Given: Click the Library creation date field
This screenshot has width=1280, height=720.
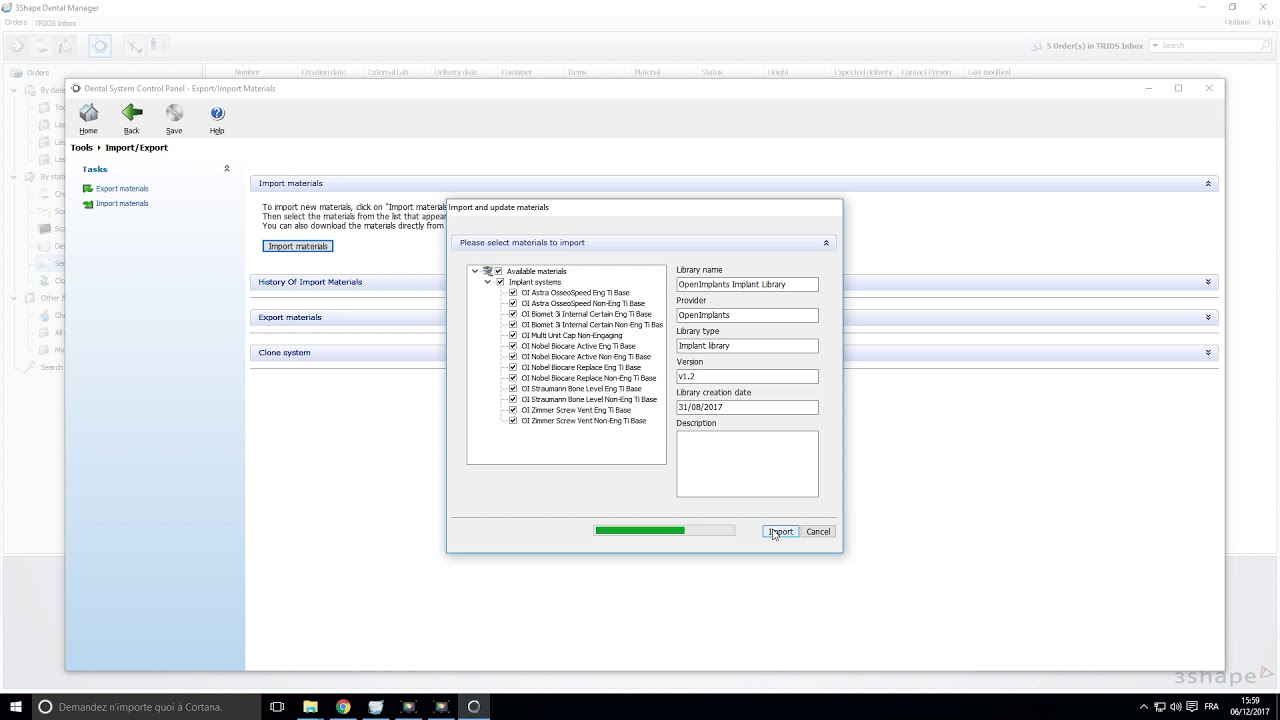Looking at the screenshot, I should pos(747,407).
